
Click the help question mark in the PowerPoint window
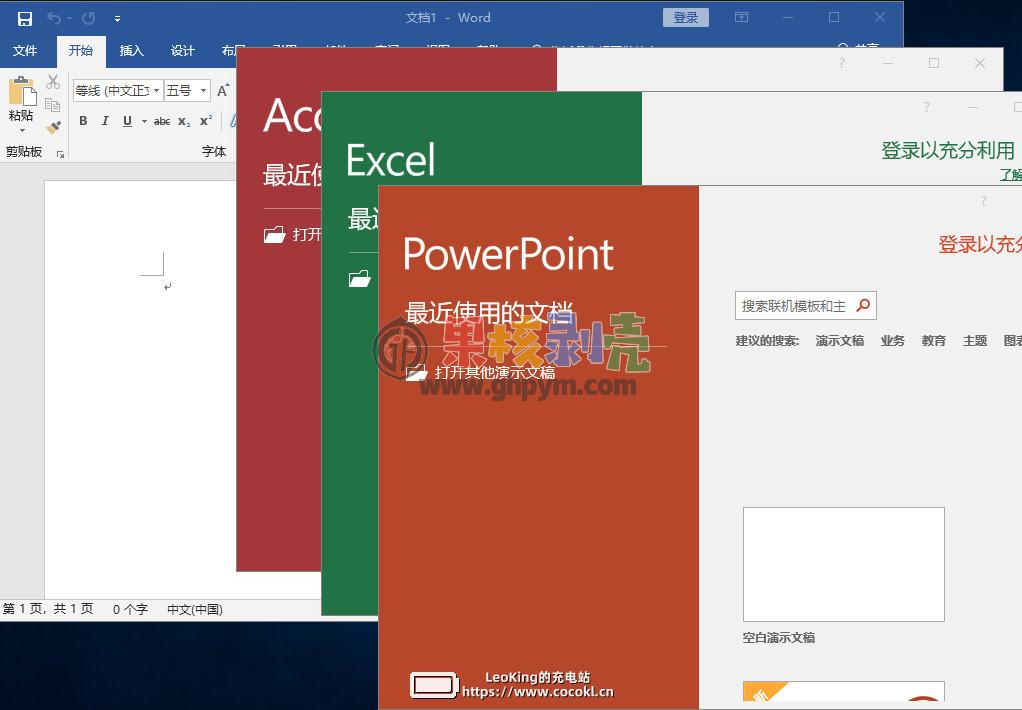click(984, 201)
